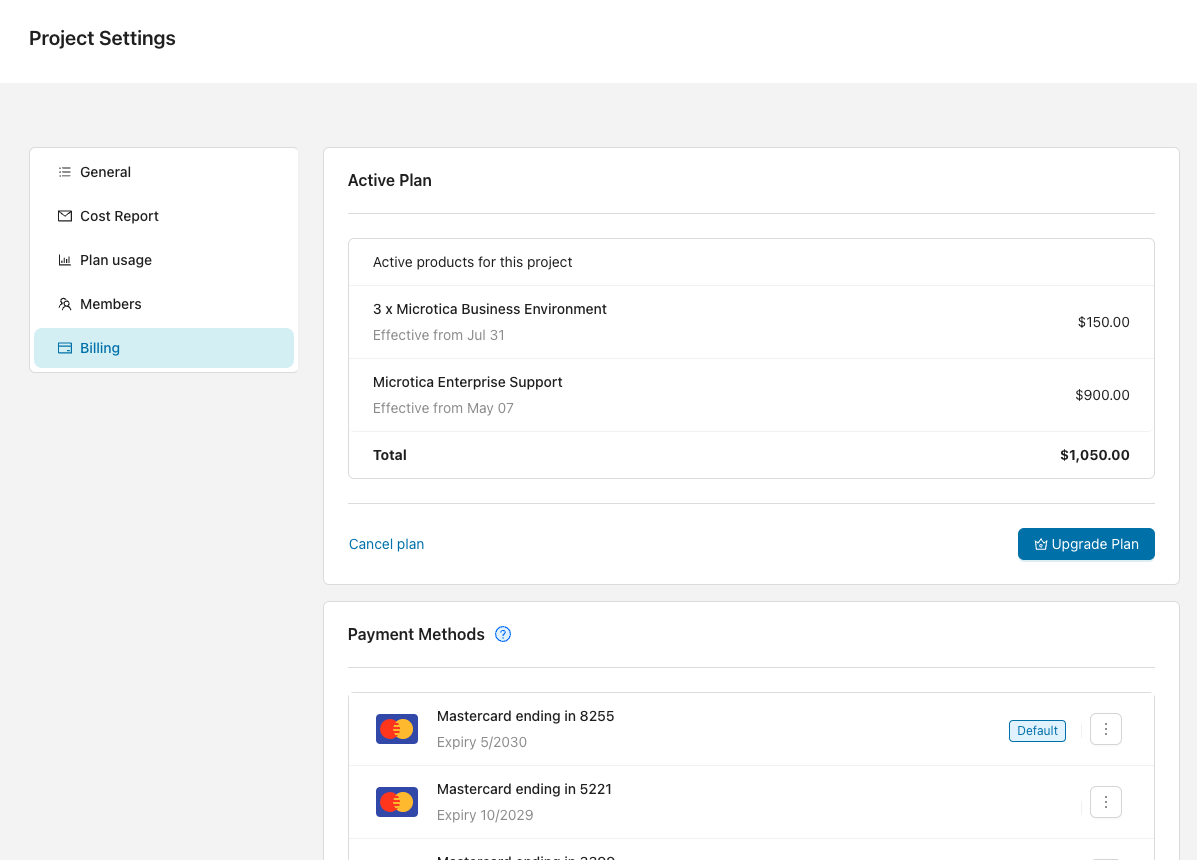This screenshot has height=860, width=1197.
Task: Select 'Microtica Enterprise Support' product text
Action: (467, 382)
